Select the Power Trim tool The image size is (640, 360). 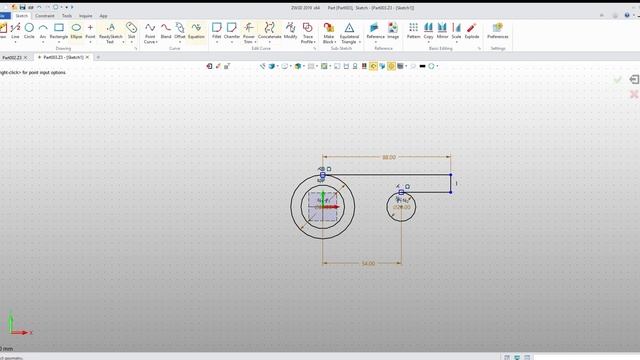click(249, 33)
